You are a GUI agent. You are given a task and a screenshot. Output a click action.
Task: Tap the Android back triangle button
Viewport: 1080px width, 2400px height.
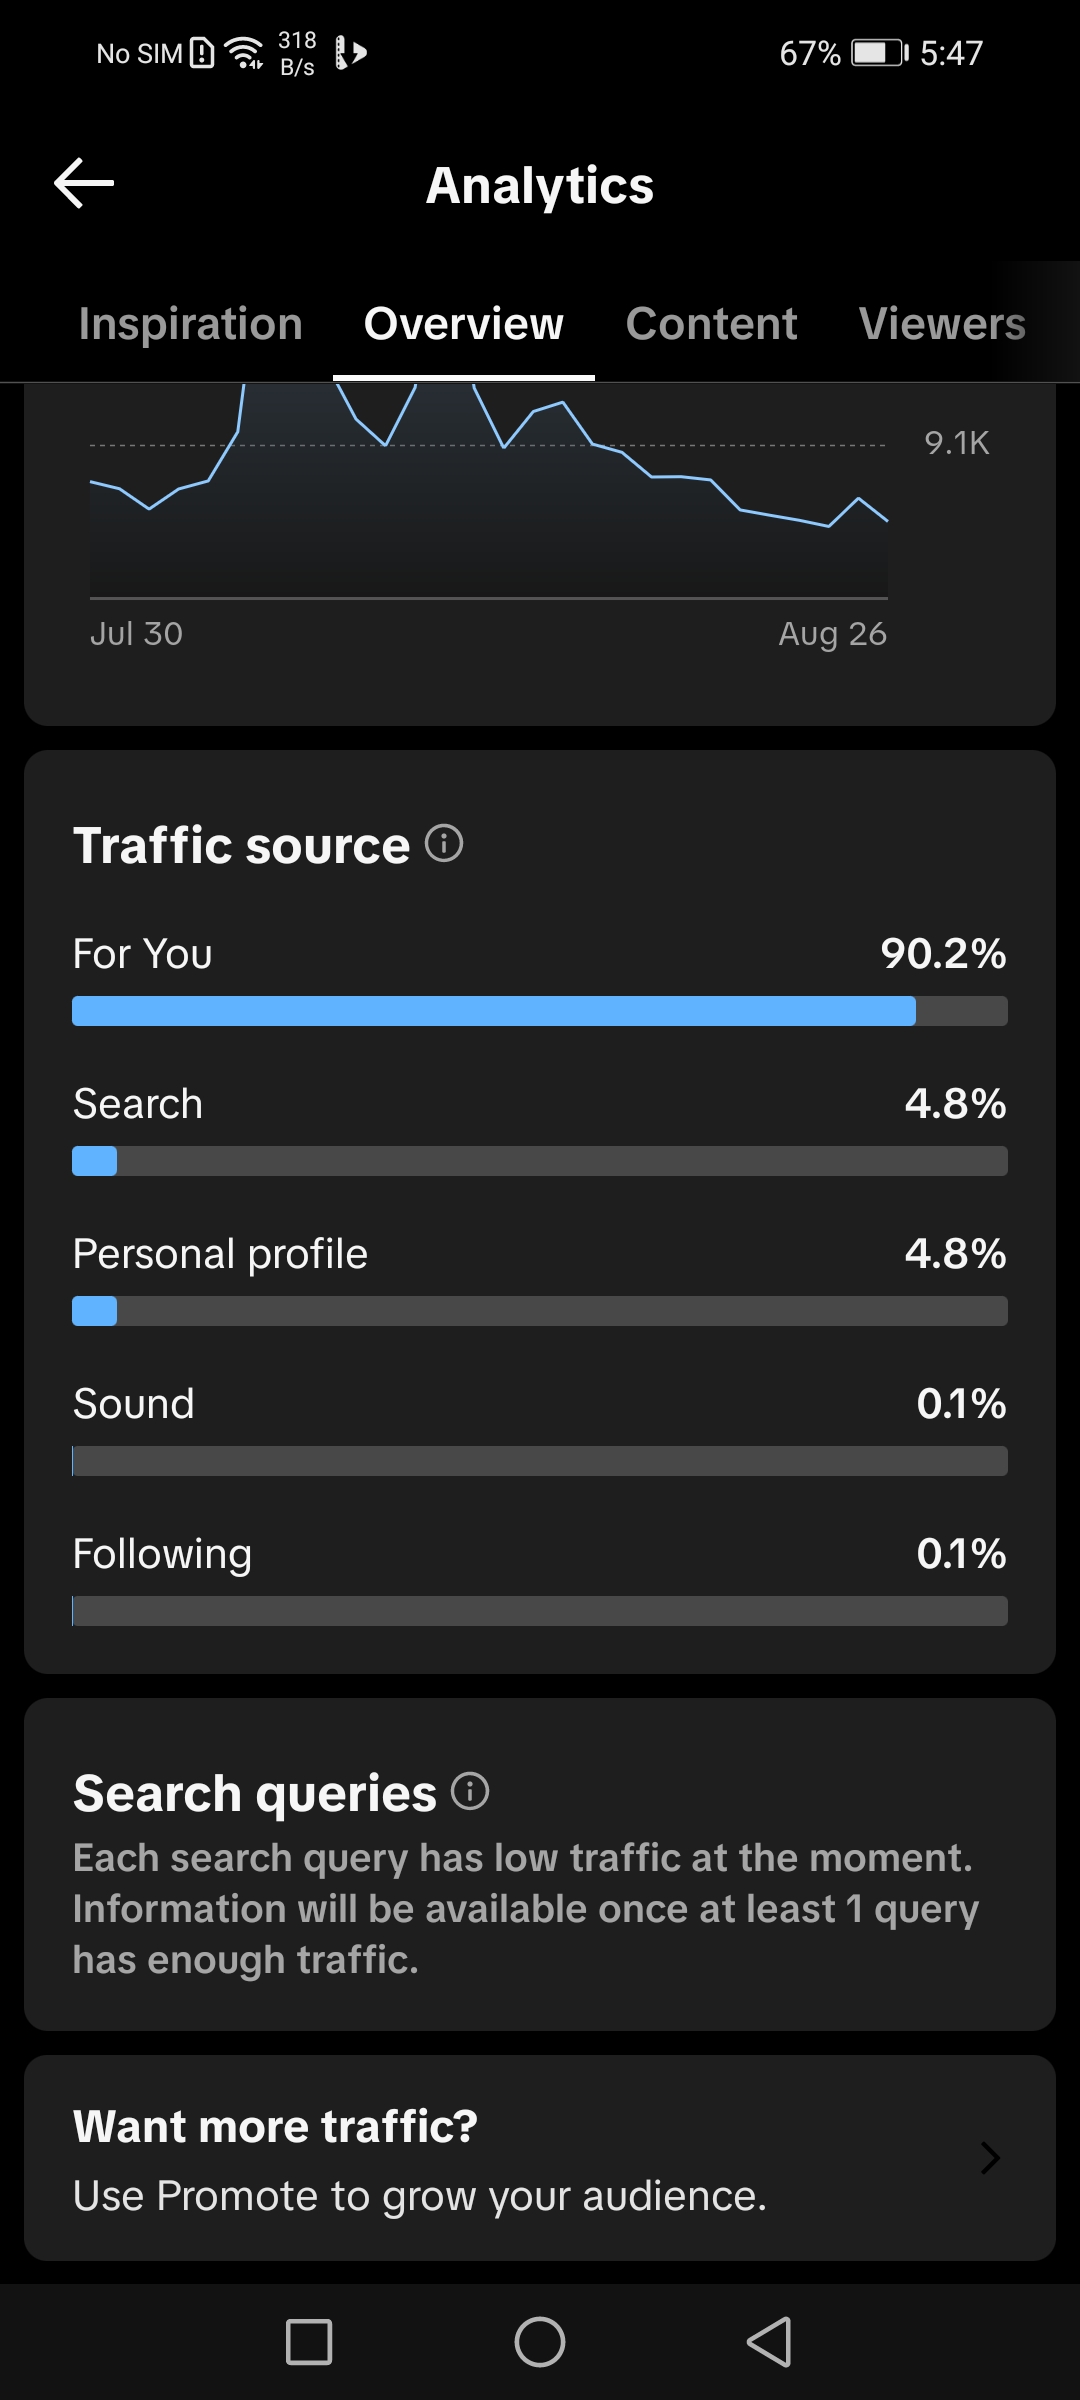[770, 2342]
